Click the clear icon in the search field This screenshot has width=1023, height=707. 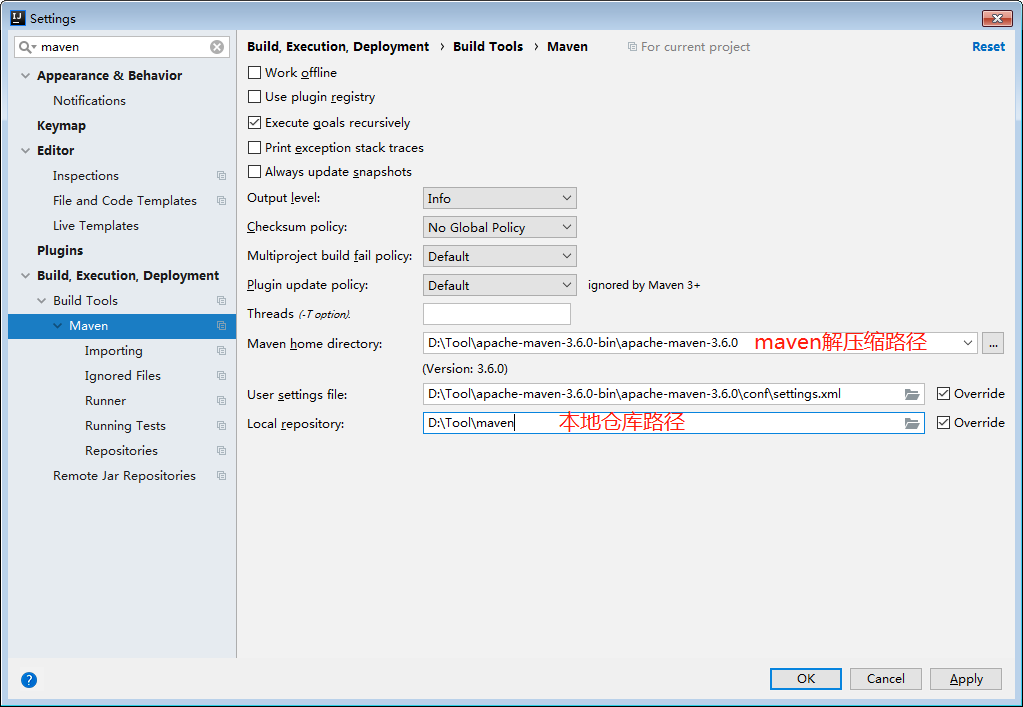pos(216,47)
